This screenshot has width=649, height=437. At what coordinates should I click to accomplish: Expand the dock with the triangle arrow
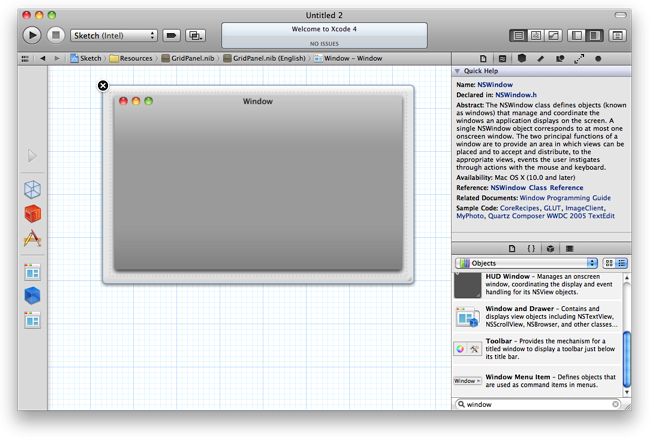tap(32, 156)
